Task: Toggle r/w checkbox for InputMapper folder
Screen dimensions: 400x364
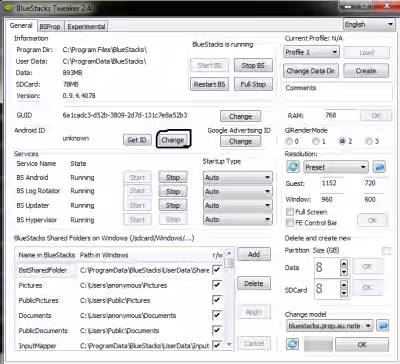Action: pyautogui.click(x=217, y=345)
